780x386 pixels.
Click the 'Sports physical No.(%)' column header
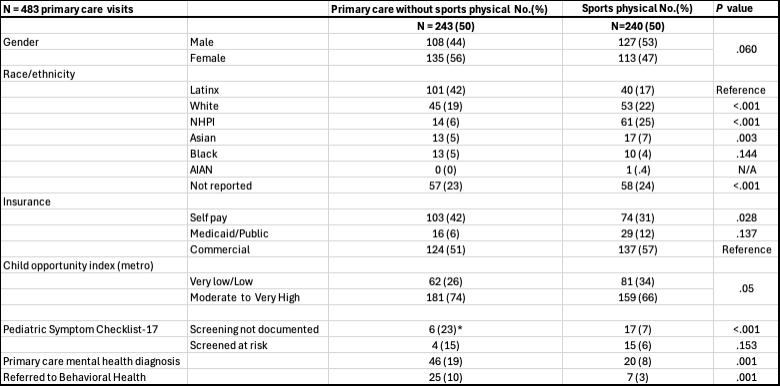click(x=637, y=9)
